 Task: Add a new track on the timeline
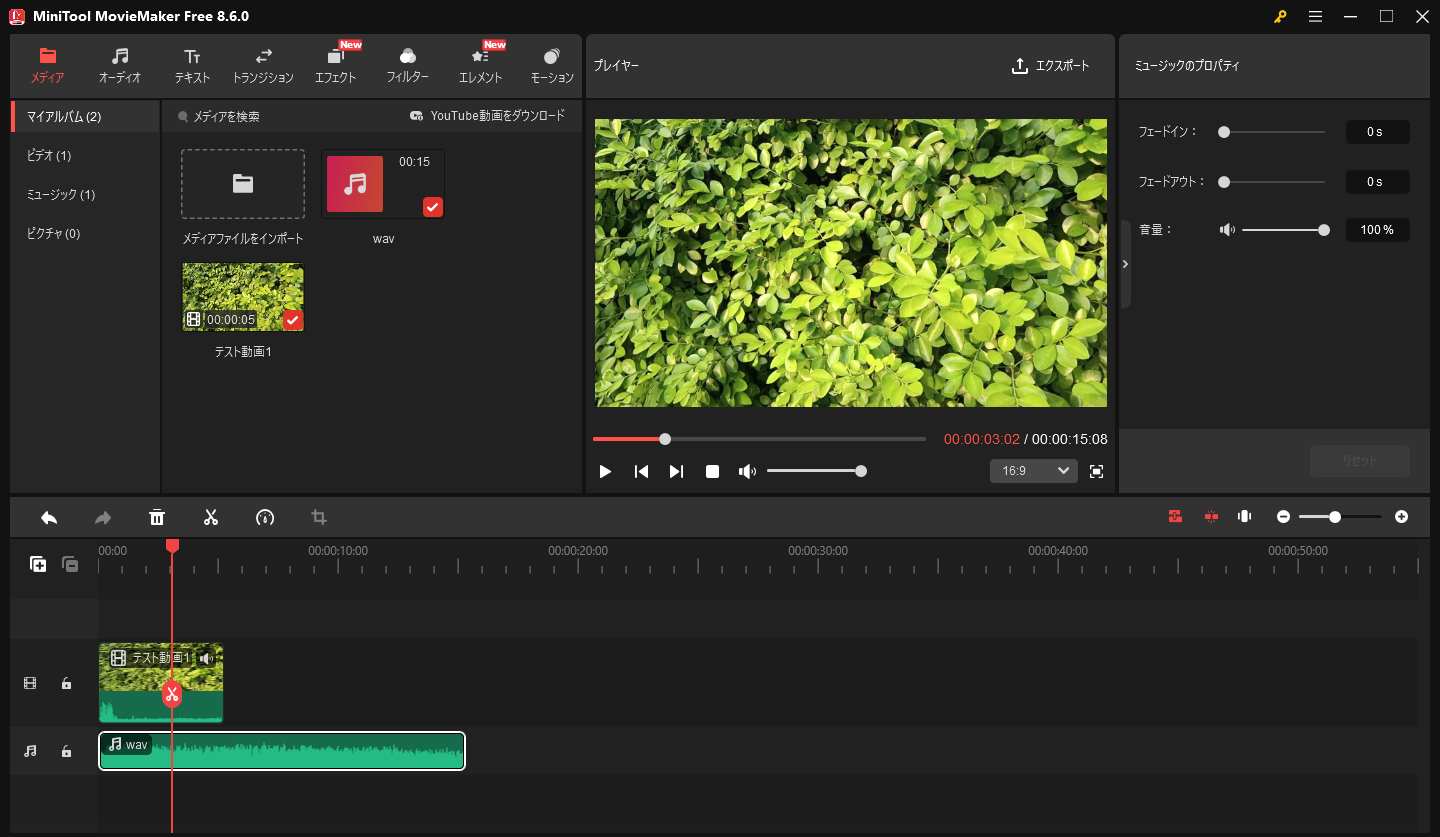pyautogui.click(x=37, y=564)
